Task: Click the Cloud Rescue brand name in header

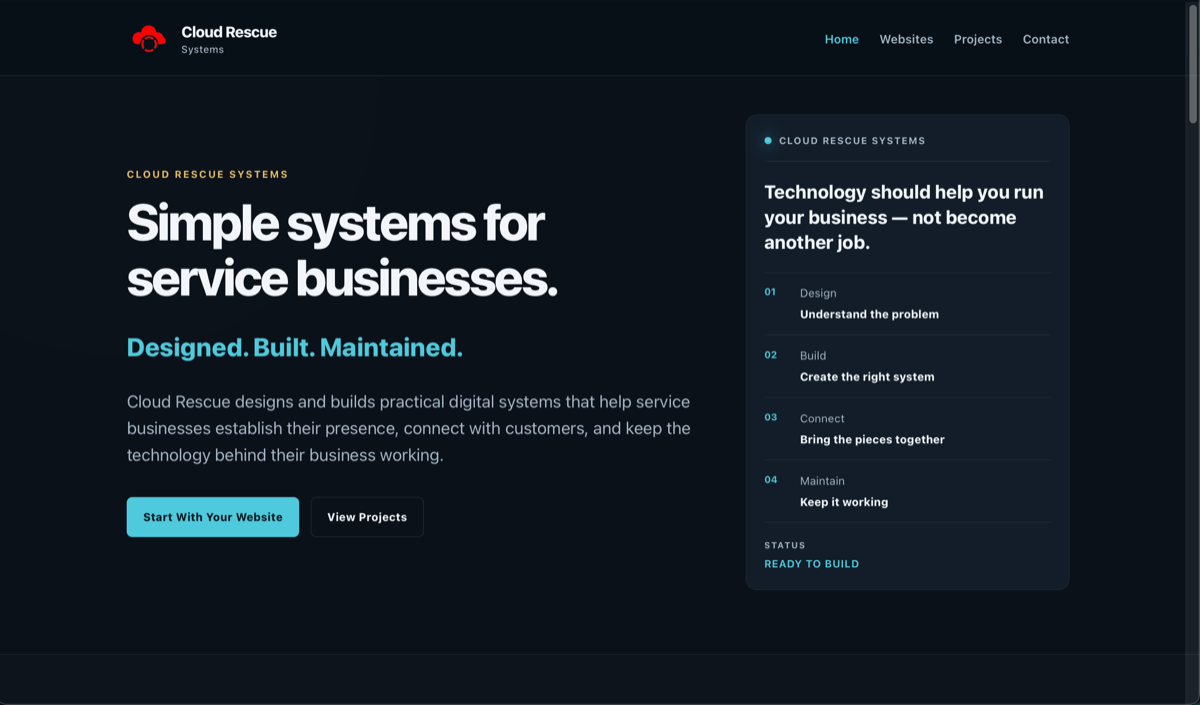Action: [229, 32]
